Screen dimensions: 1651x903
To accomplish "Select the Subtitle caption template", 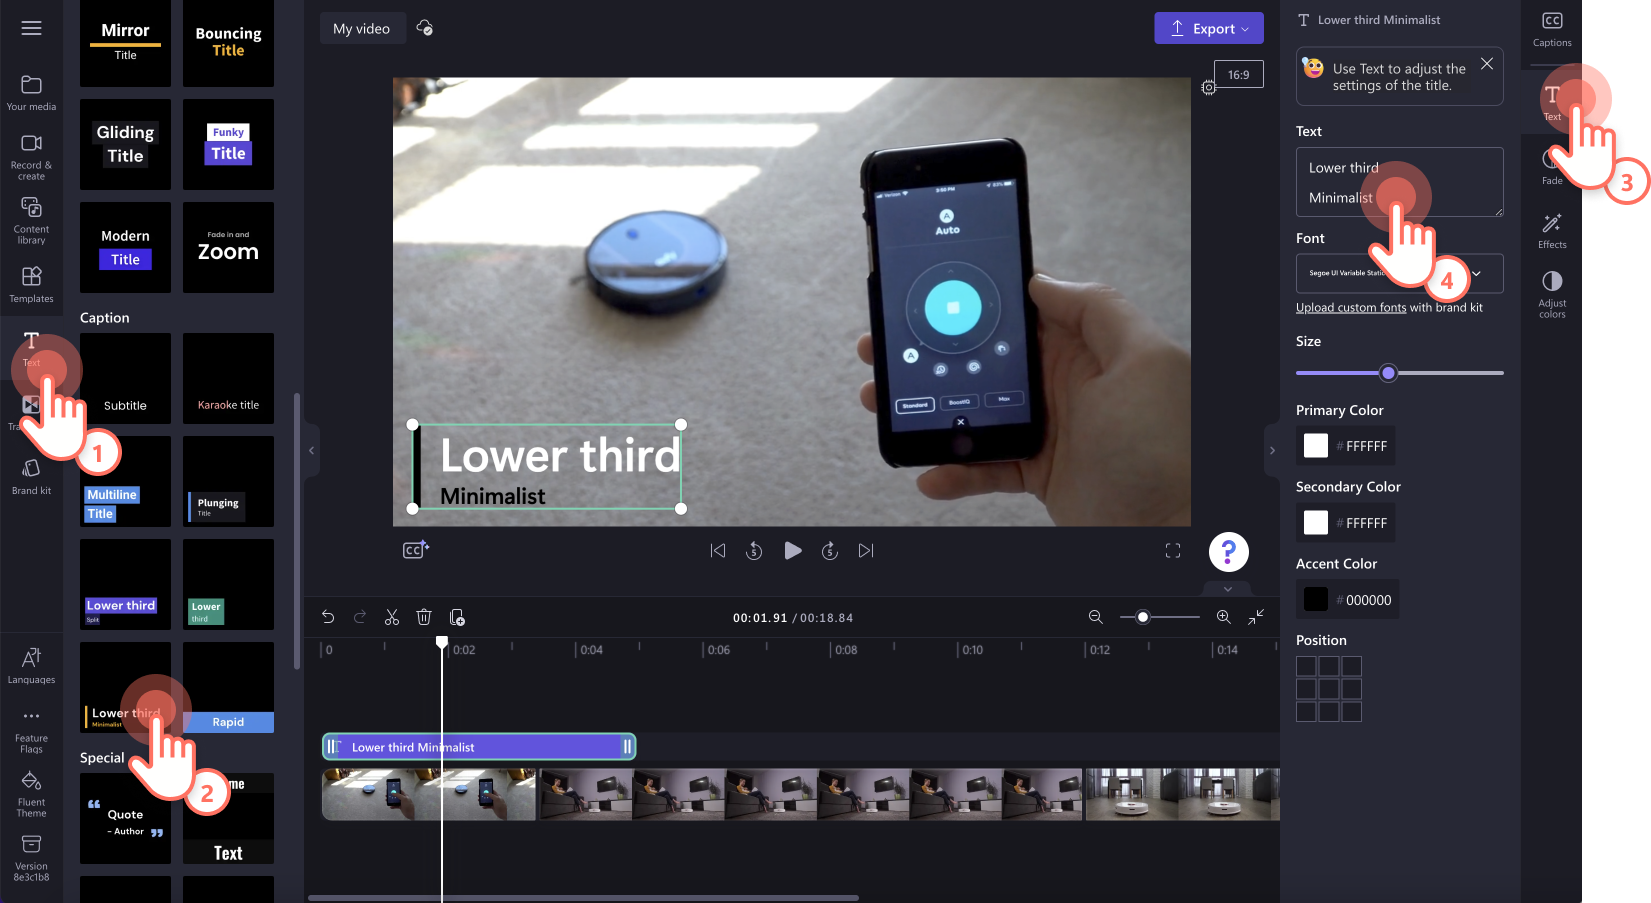I will [125, 378].
